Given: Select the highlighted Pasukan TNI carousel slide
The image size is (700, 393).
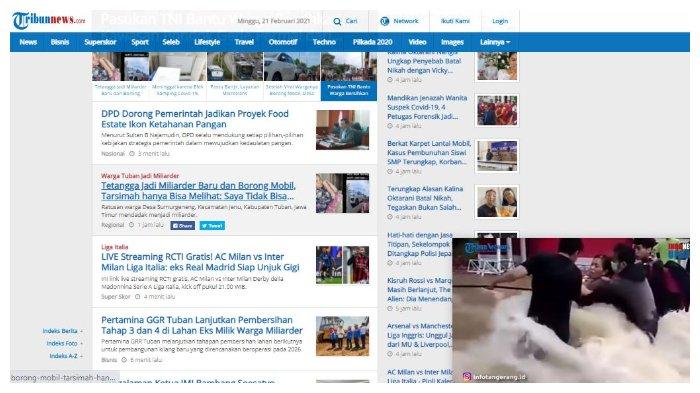Looking at the screenshot, I should tap(349, 76).
